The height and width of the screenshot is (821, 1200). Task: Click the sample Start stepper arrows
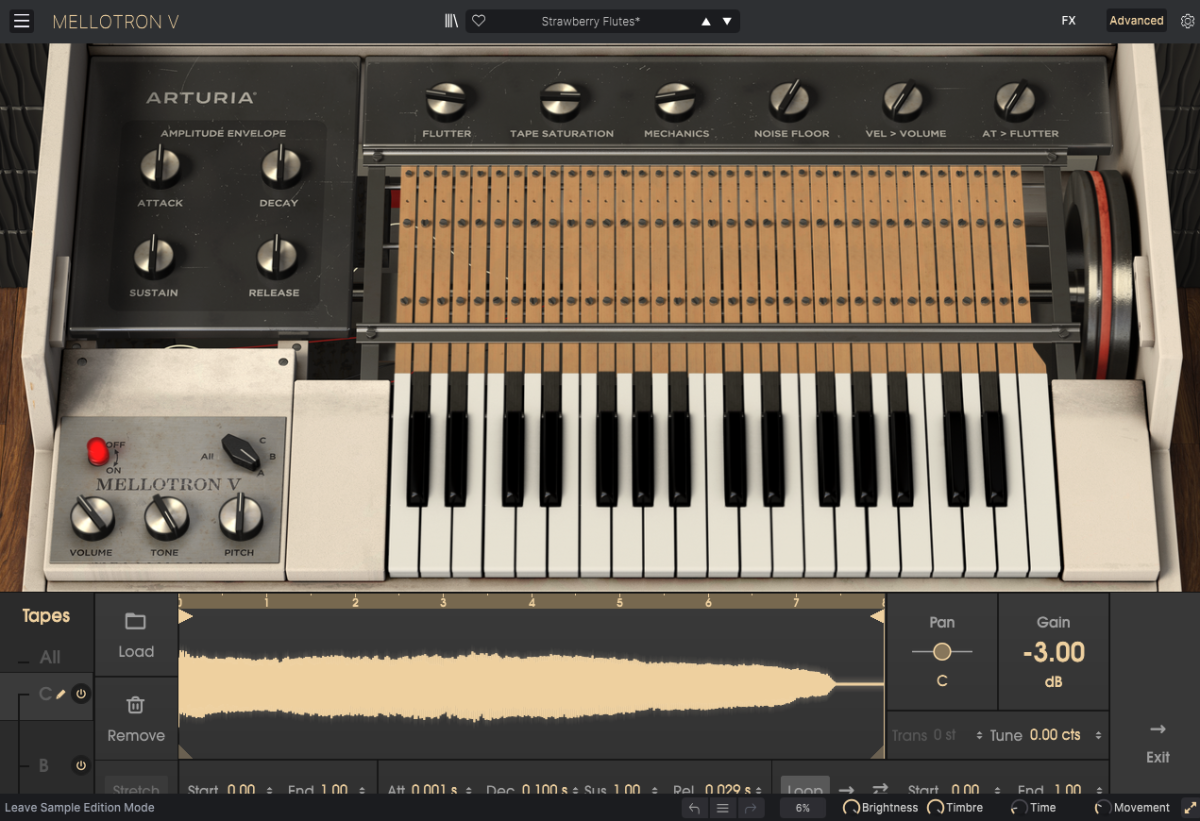(268, 790)
